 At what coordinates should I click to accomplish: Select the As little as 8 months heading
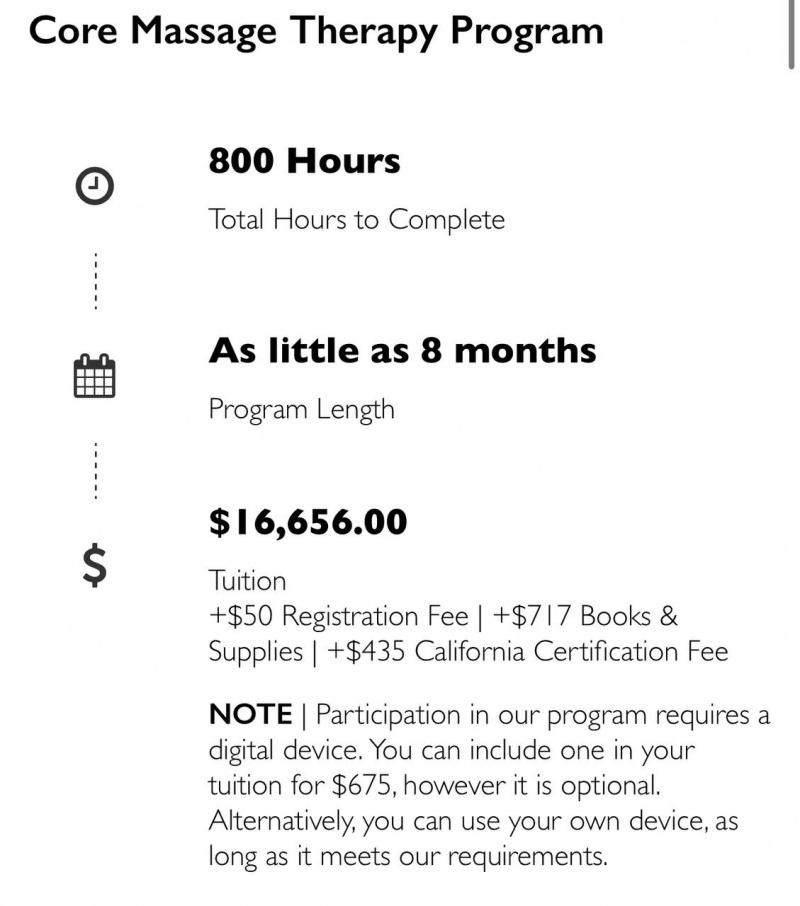pyautogui.click(x=402, y=351)
